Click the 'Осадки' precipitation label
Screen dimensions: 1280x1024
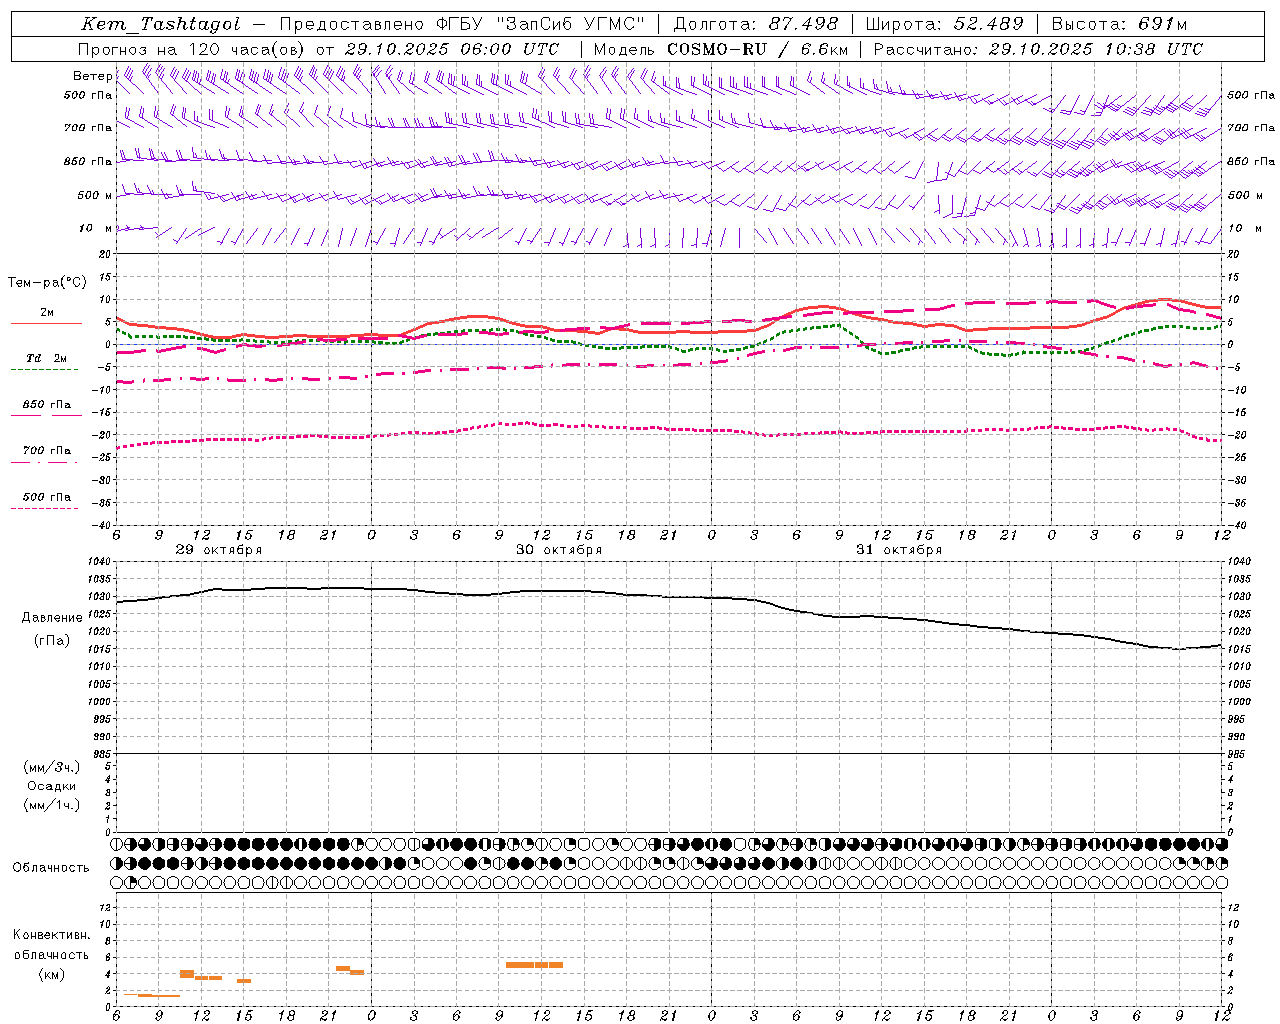[x=52, y=786]
